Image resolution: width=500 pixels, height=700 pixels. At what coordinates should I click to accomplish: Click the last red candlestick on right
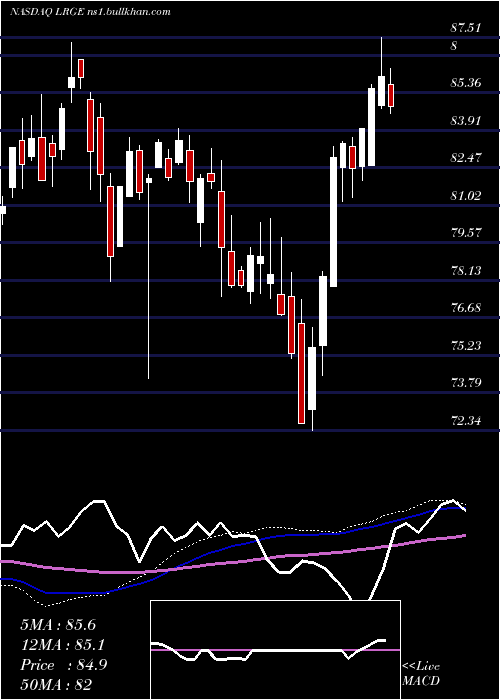[391, 96]
